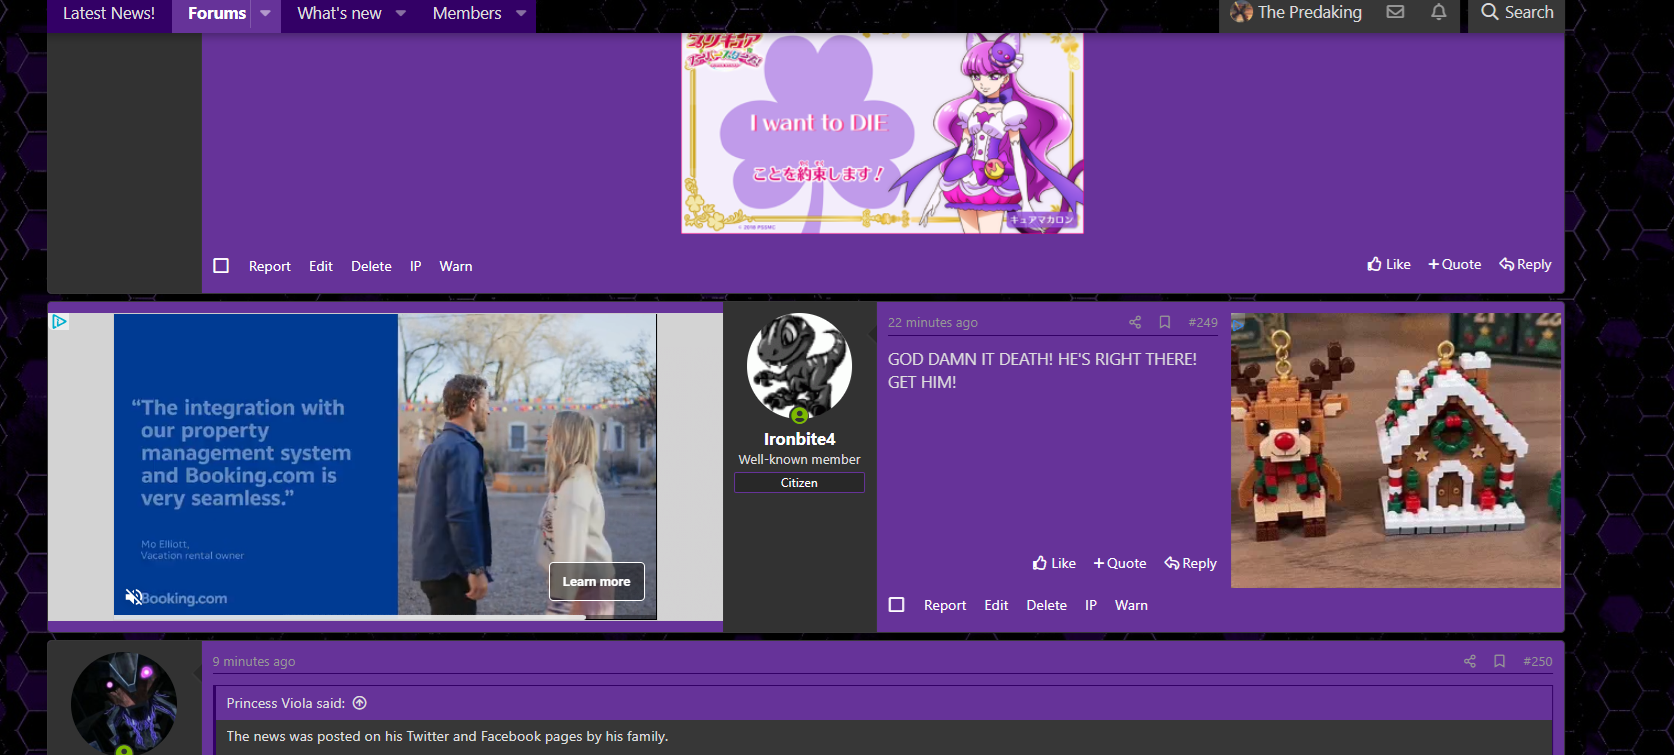Click the Search magnifier button

coord(1516,12)
